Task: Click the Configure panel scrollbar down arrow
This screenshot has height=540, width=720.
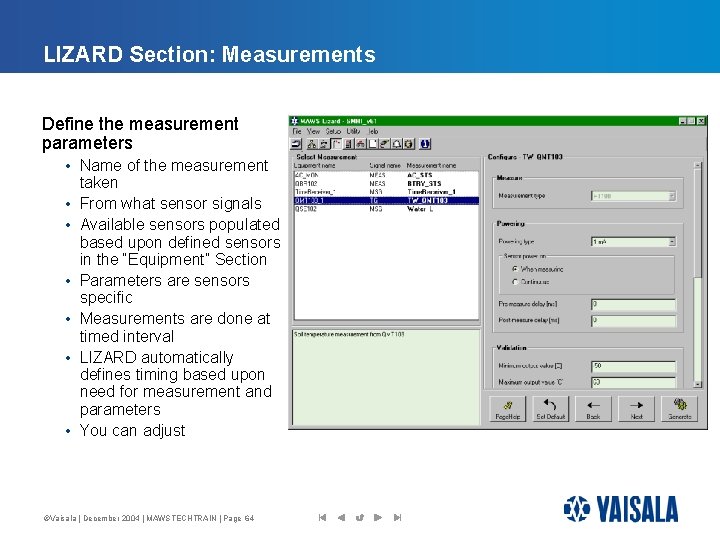Action: [x=698, y=384]
